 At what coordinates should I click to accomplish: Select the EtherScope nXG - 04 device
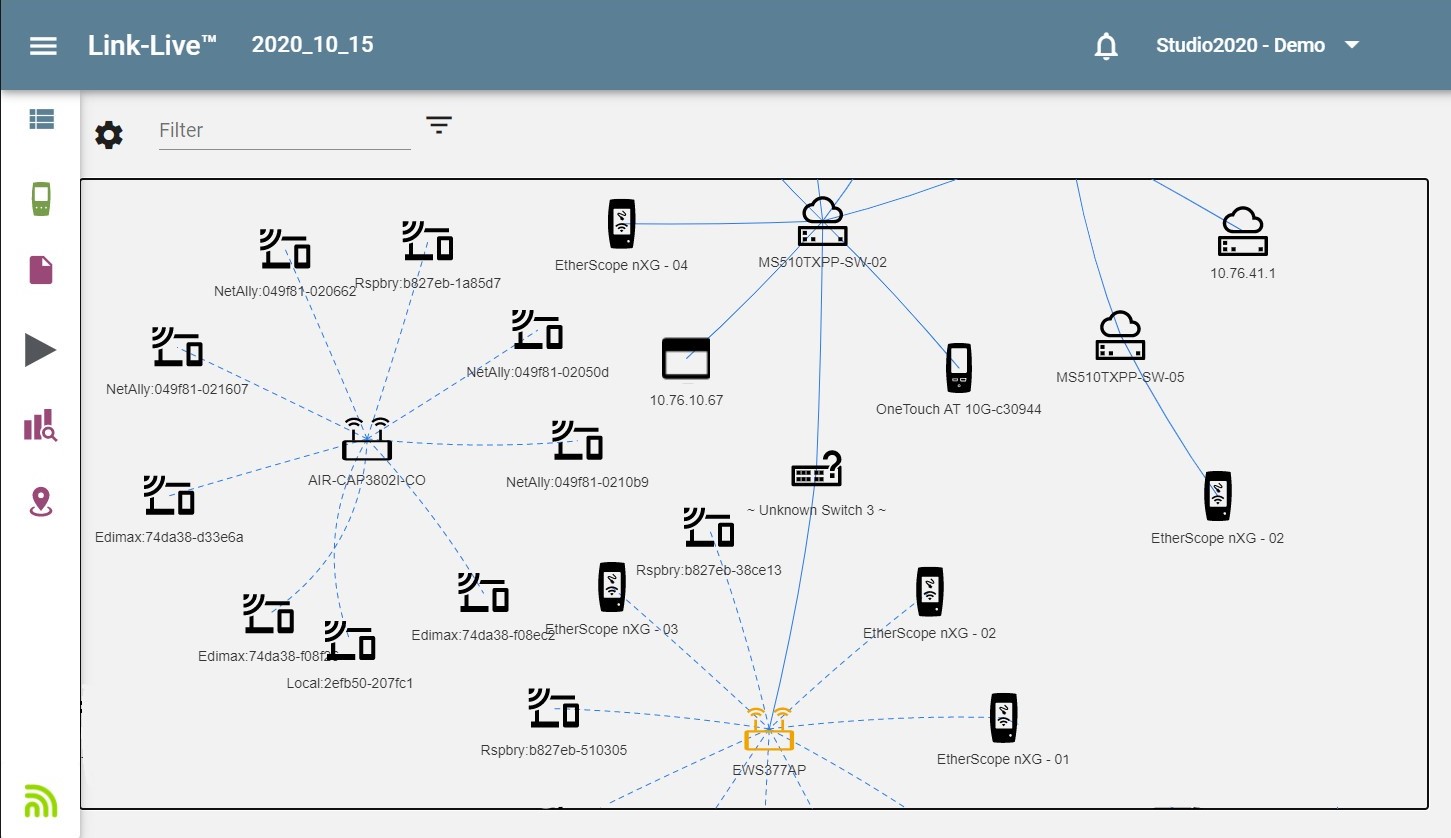point(622,224)
